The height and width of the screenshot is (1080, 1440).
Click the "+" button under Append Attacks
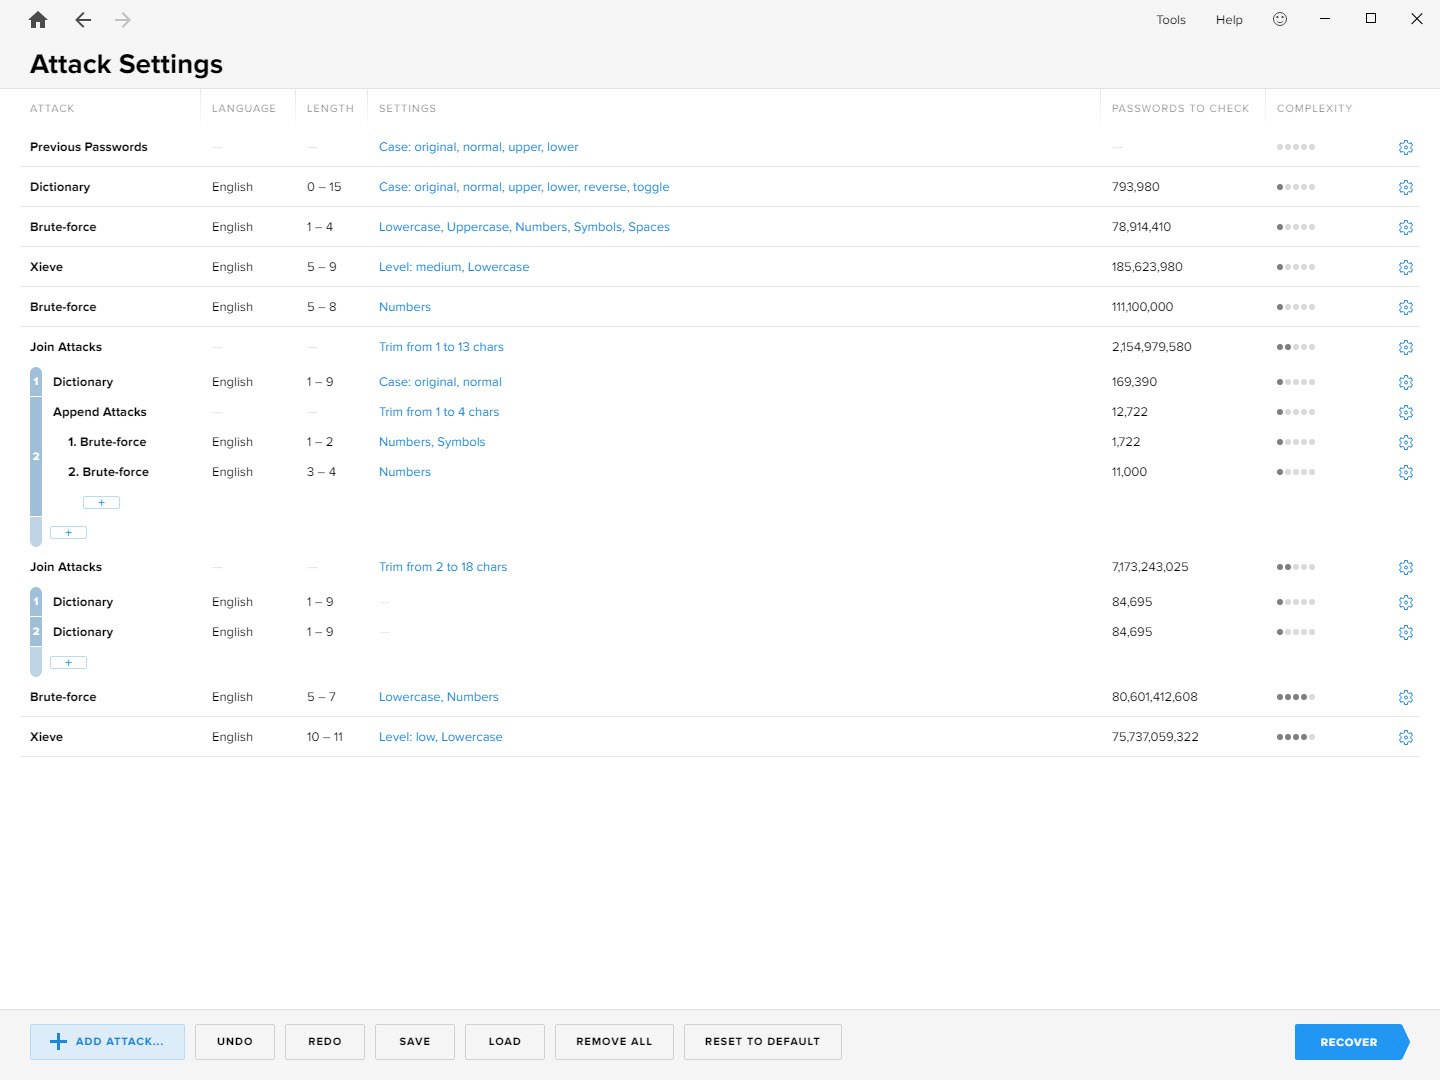click(x=101, y=502)
